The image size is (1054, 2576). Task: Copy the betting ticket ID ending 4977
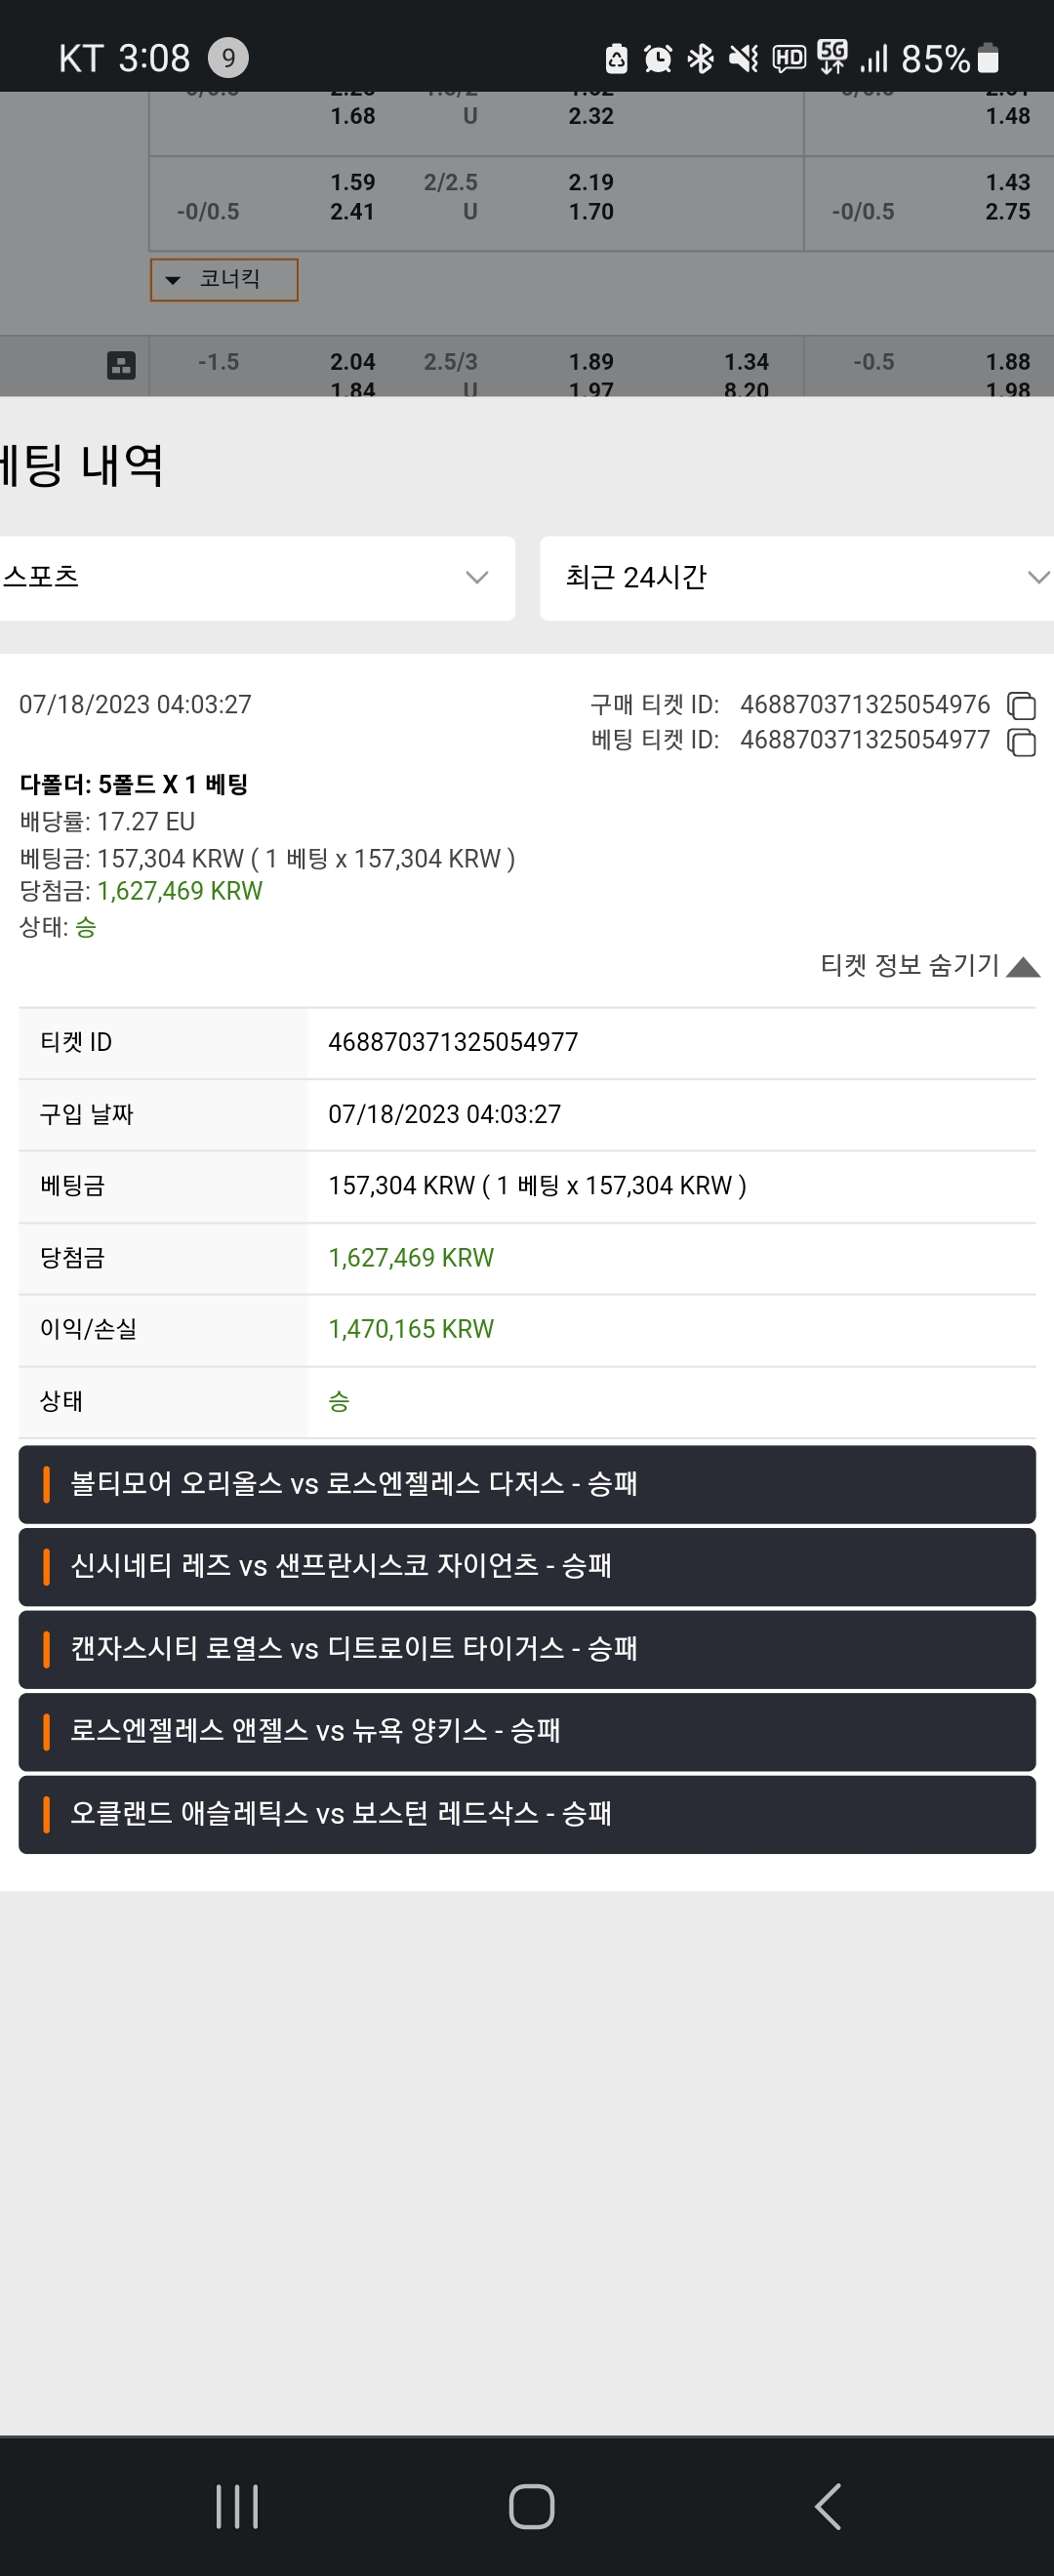1021,742
